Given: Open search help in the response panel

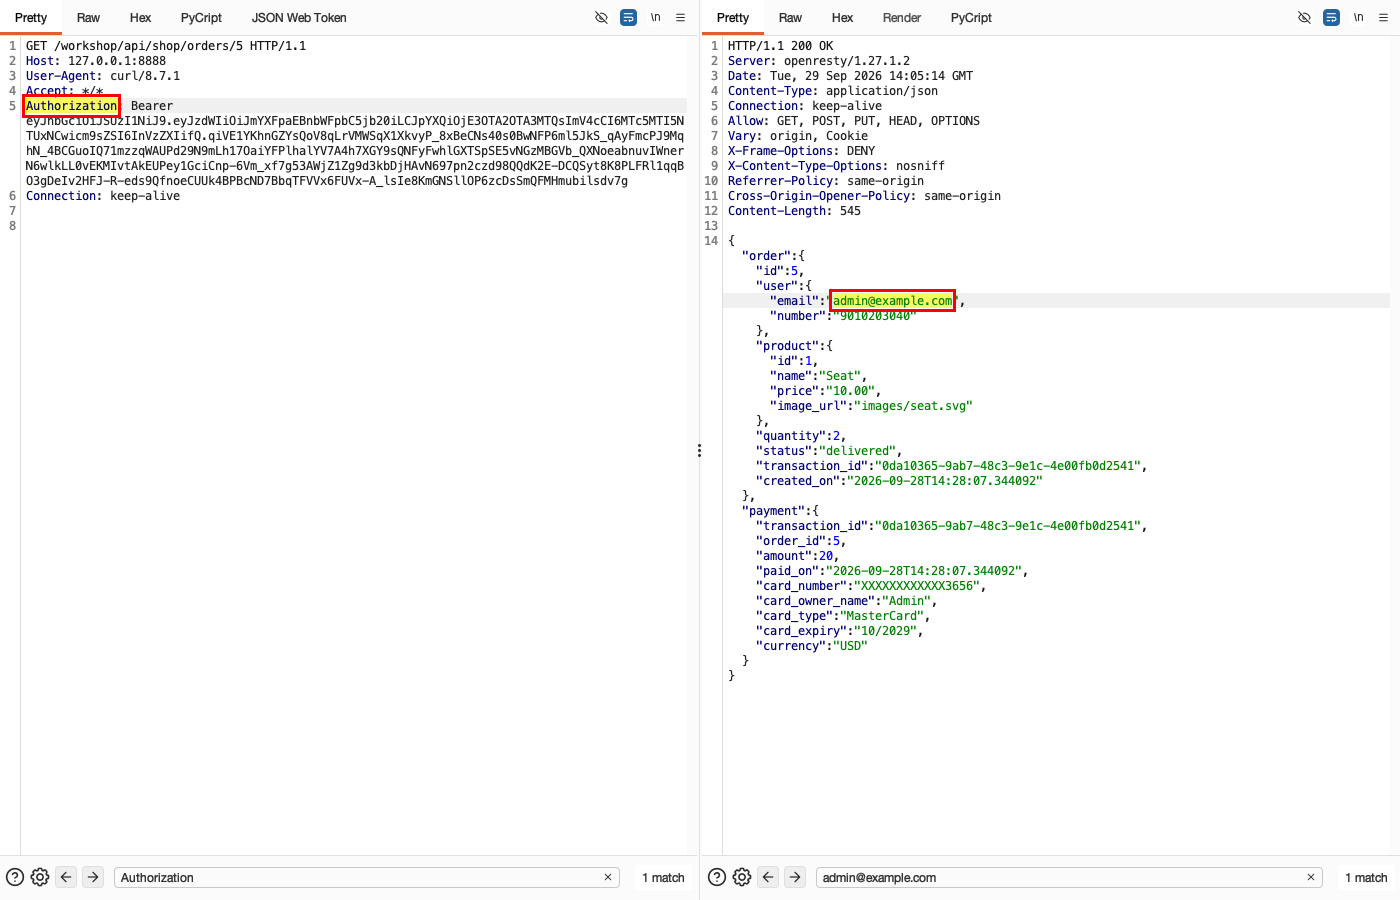Looking at the screenshot, I should click(717, 877).
